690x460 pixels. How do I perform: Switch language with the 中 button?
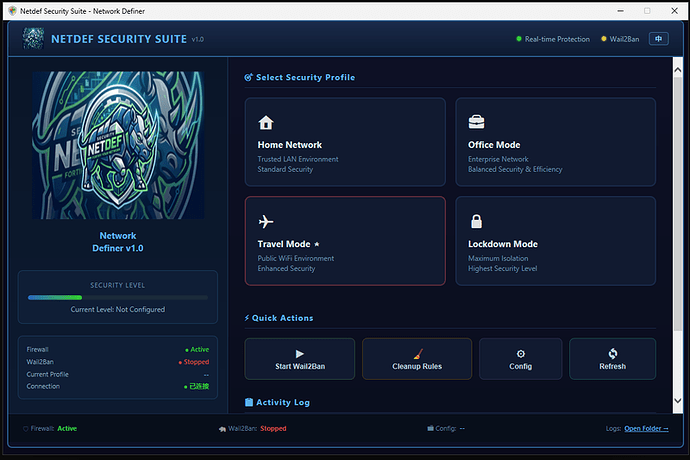click(x=658, y=39)
